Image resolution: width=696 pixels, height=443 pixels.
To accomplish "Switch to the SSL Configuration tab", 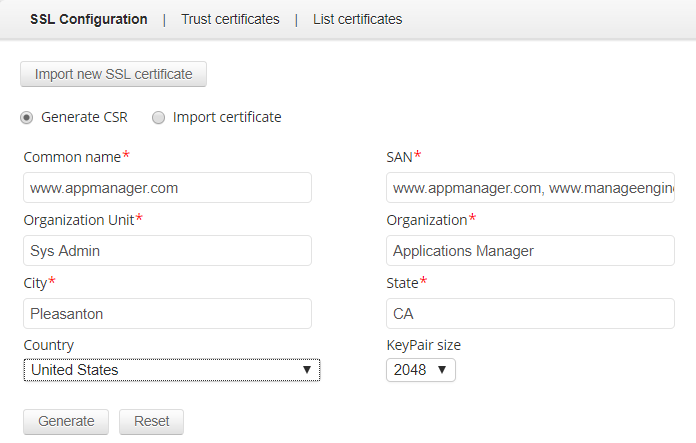I will pos(88,19).
